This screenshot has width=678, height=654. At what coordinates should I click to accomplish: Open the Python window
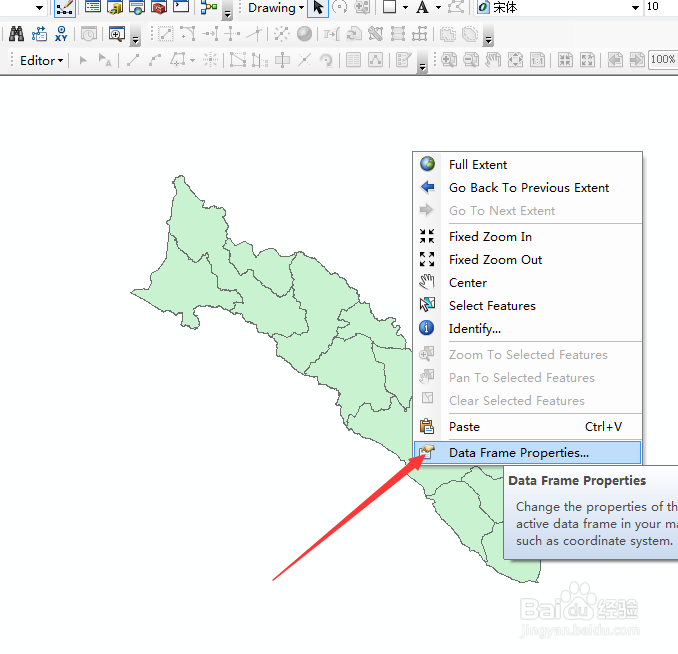tap(181, 6)
